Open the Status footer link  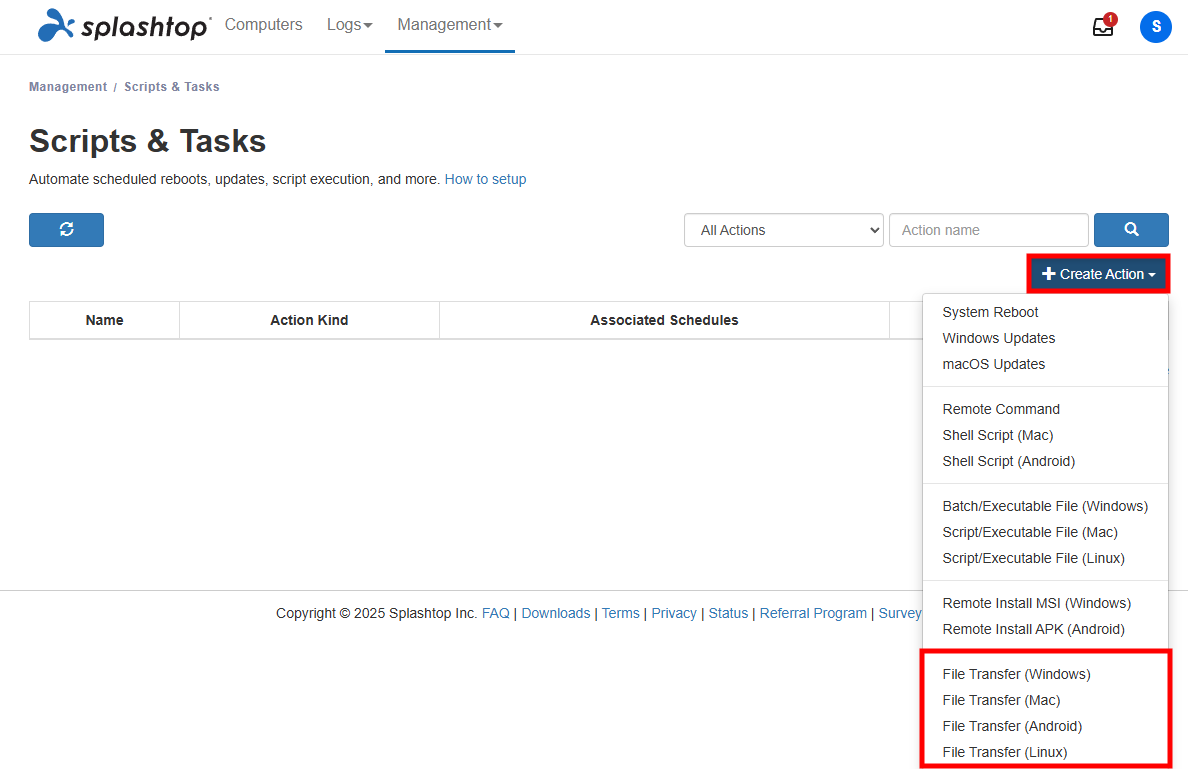(728, 614)
